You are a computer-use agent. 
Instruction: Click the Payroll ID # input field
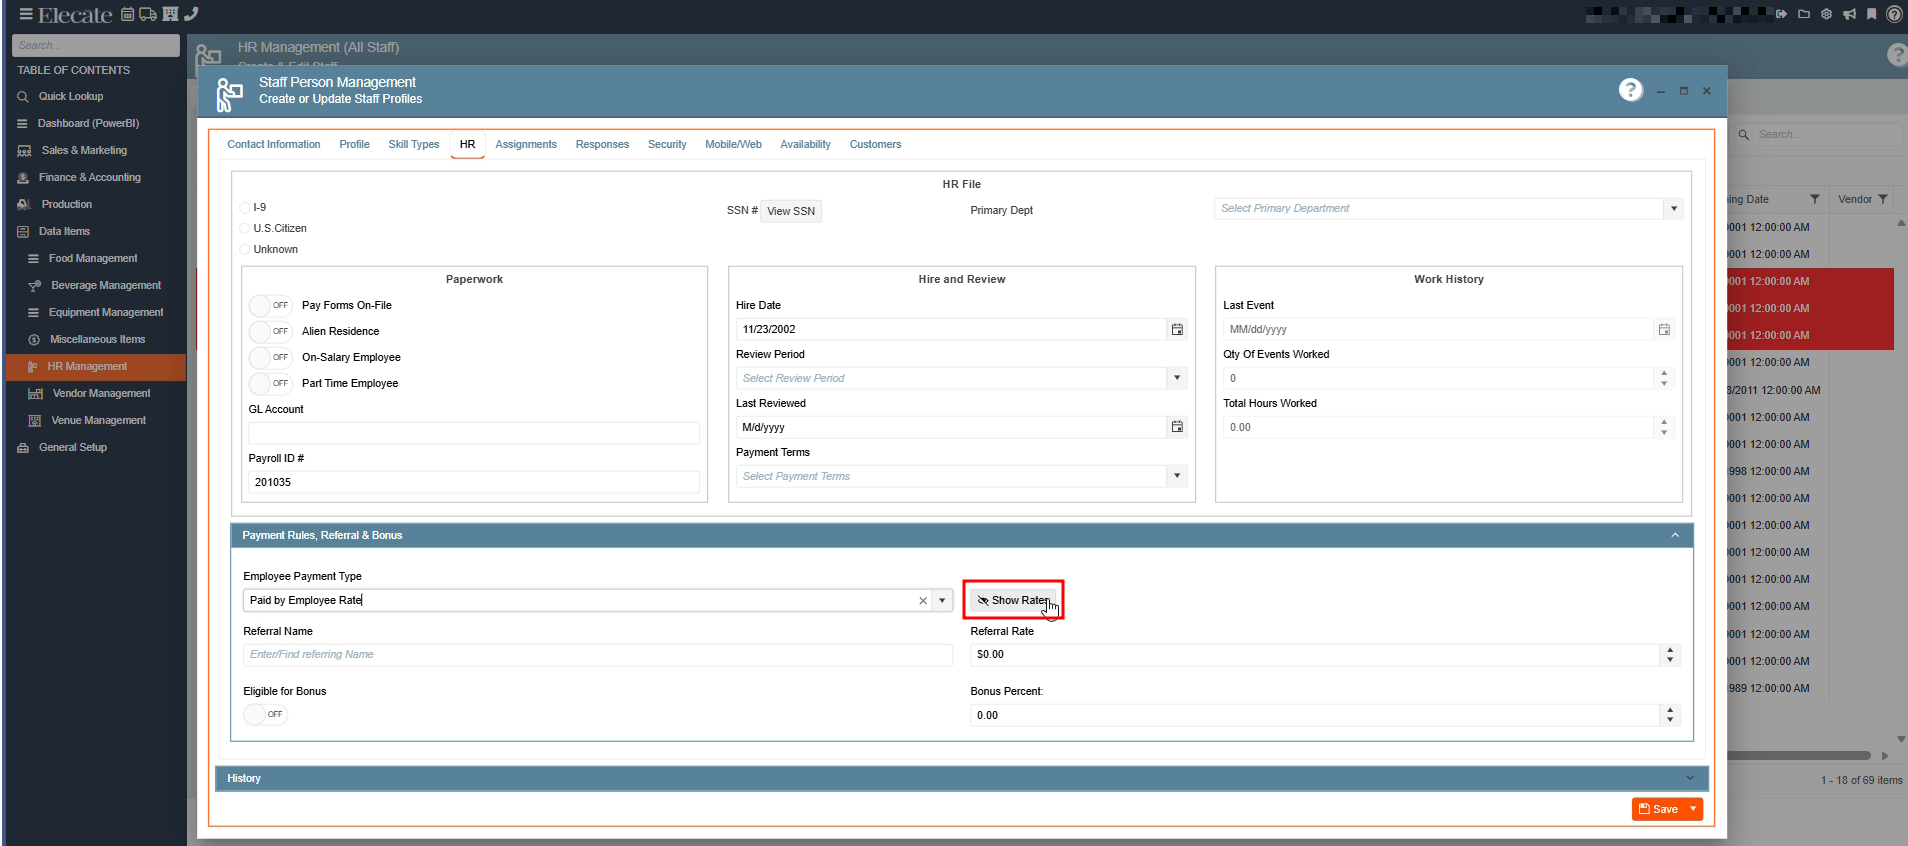click(x=473, y=482)
